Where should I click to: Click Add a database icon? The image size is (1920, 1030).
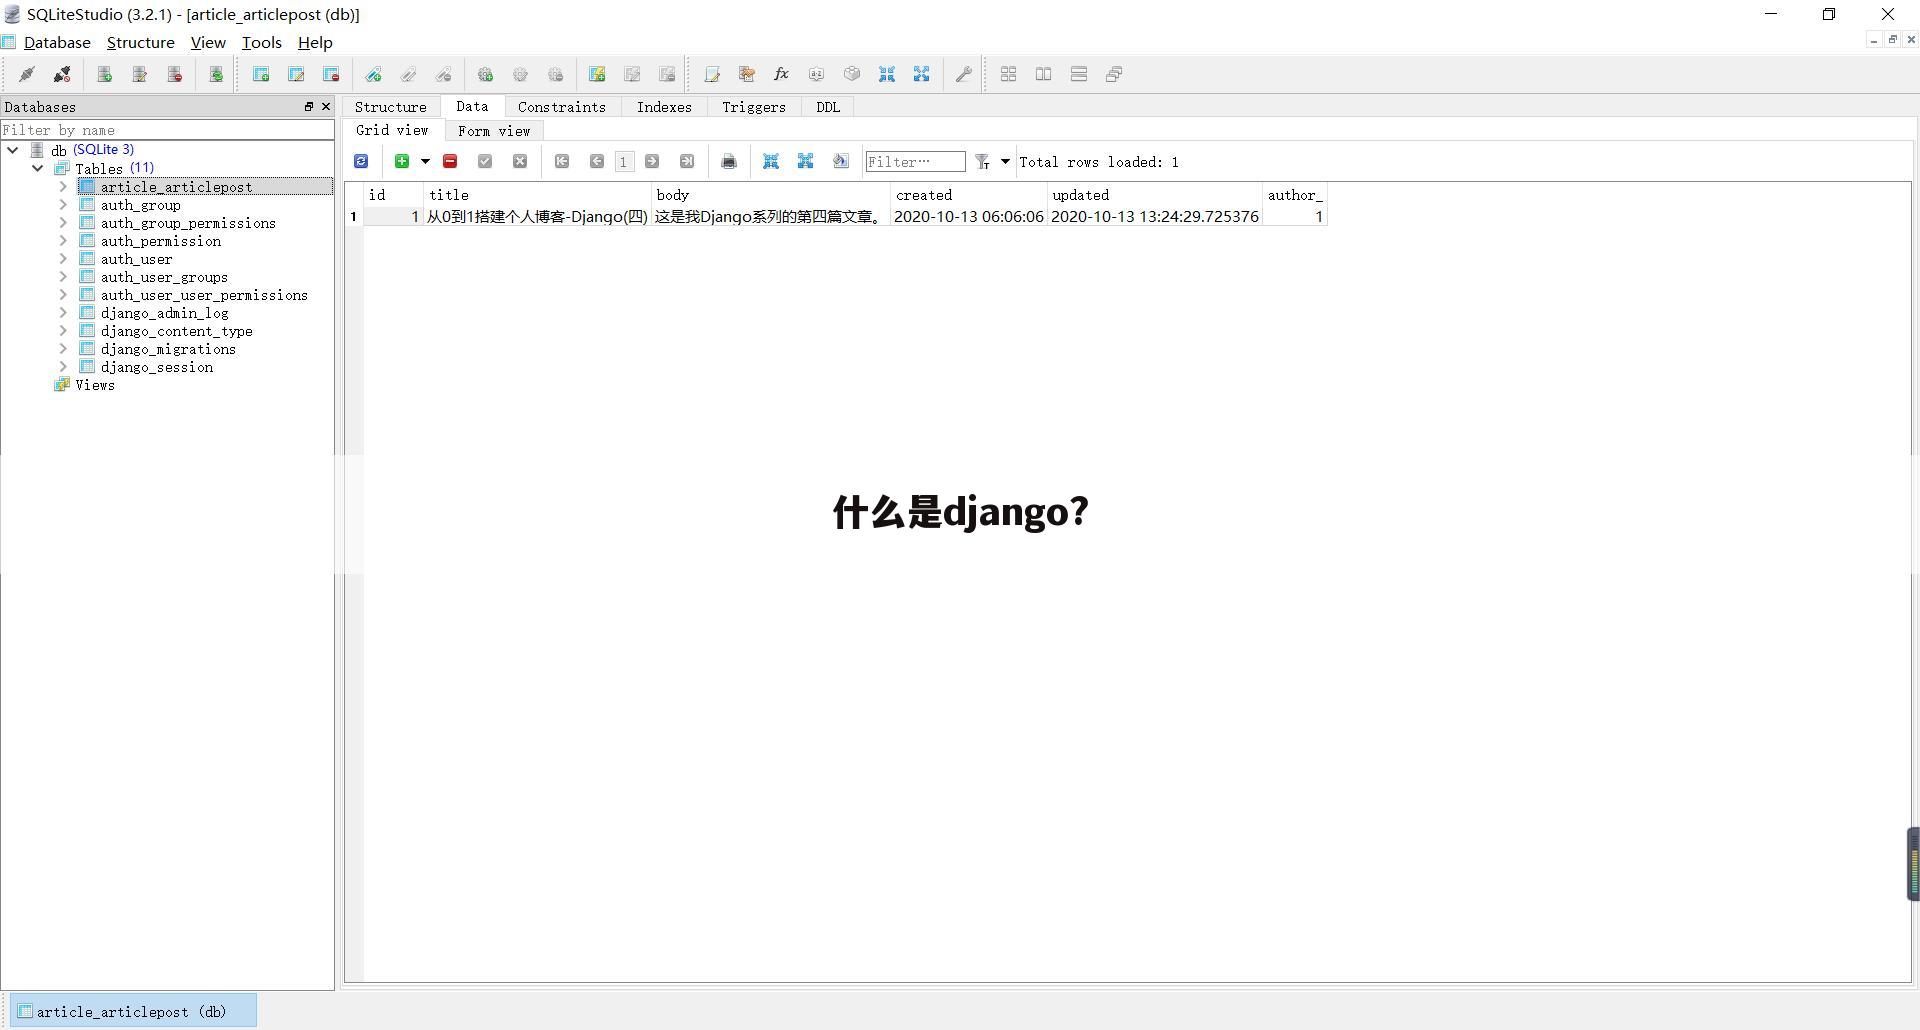pyautogui.click(x=104, y=74)
